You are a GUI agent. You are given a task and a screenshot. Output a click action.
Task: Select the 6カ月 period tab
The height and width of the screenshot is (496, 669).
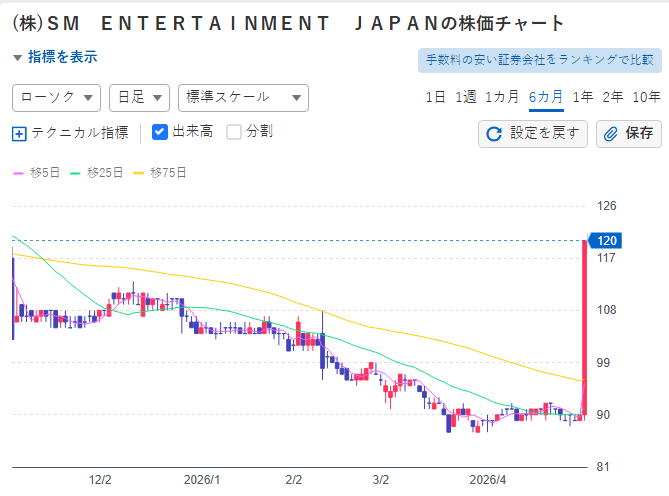tap(546, 97)
